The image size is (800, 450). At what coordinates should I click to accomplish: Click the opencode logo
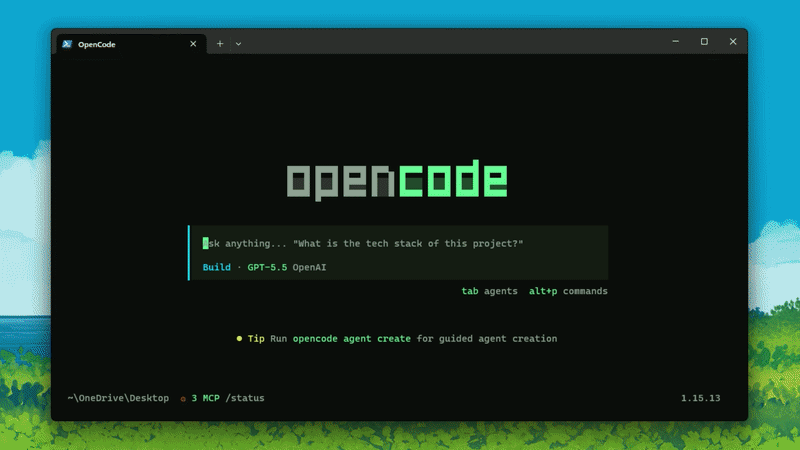pyautogui.click(x=397, y=180)
